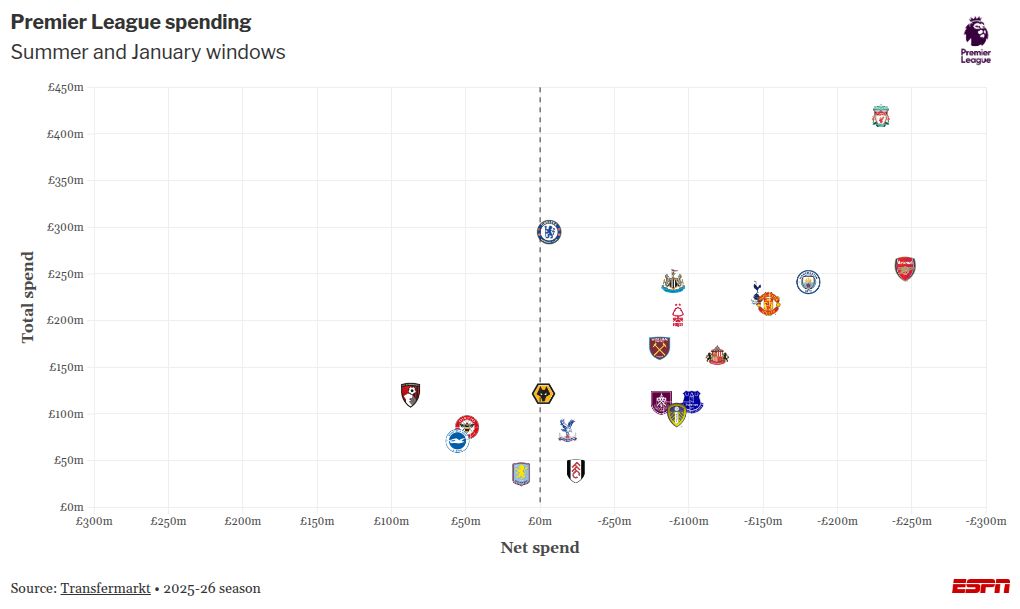Click the 'Premier League spending' chart title
Viewport: 1020px width, 609px height.
pyautogui.click(x=131, y=22)
